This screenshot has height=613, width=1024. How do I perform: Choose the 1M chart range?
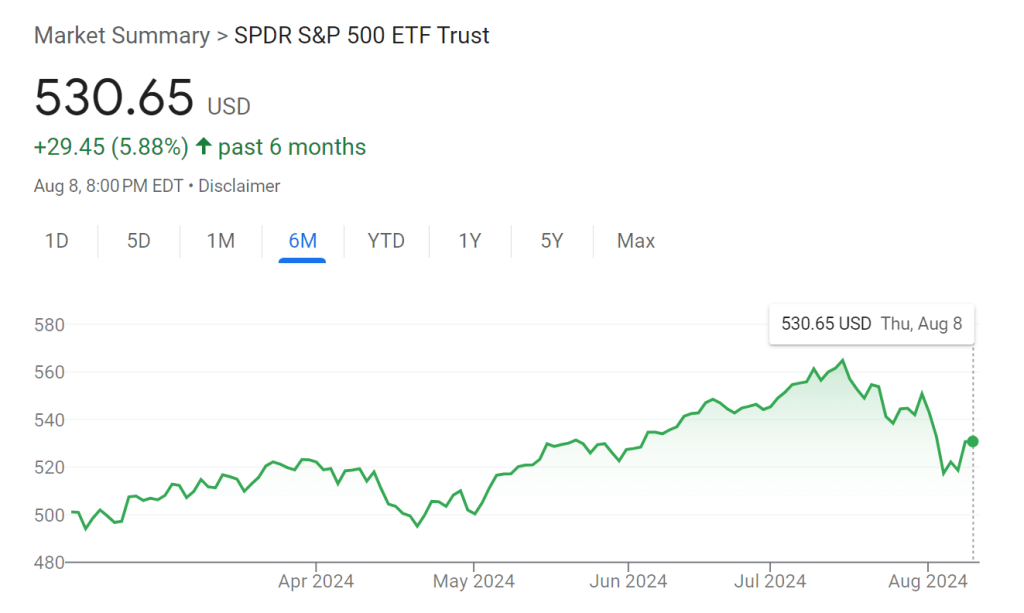click(x=220, y=241)
